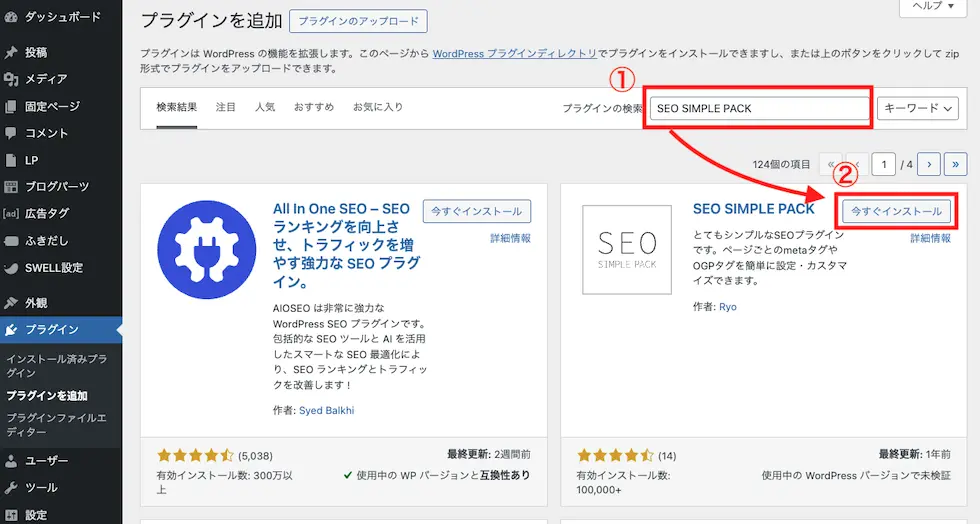Click the wrench icon beside ツール
The width and height of the screenshot is (980, 524).
point(10,488)
